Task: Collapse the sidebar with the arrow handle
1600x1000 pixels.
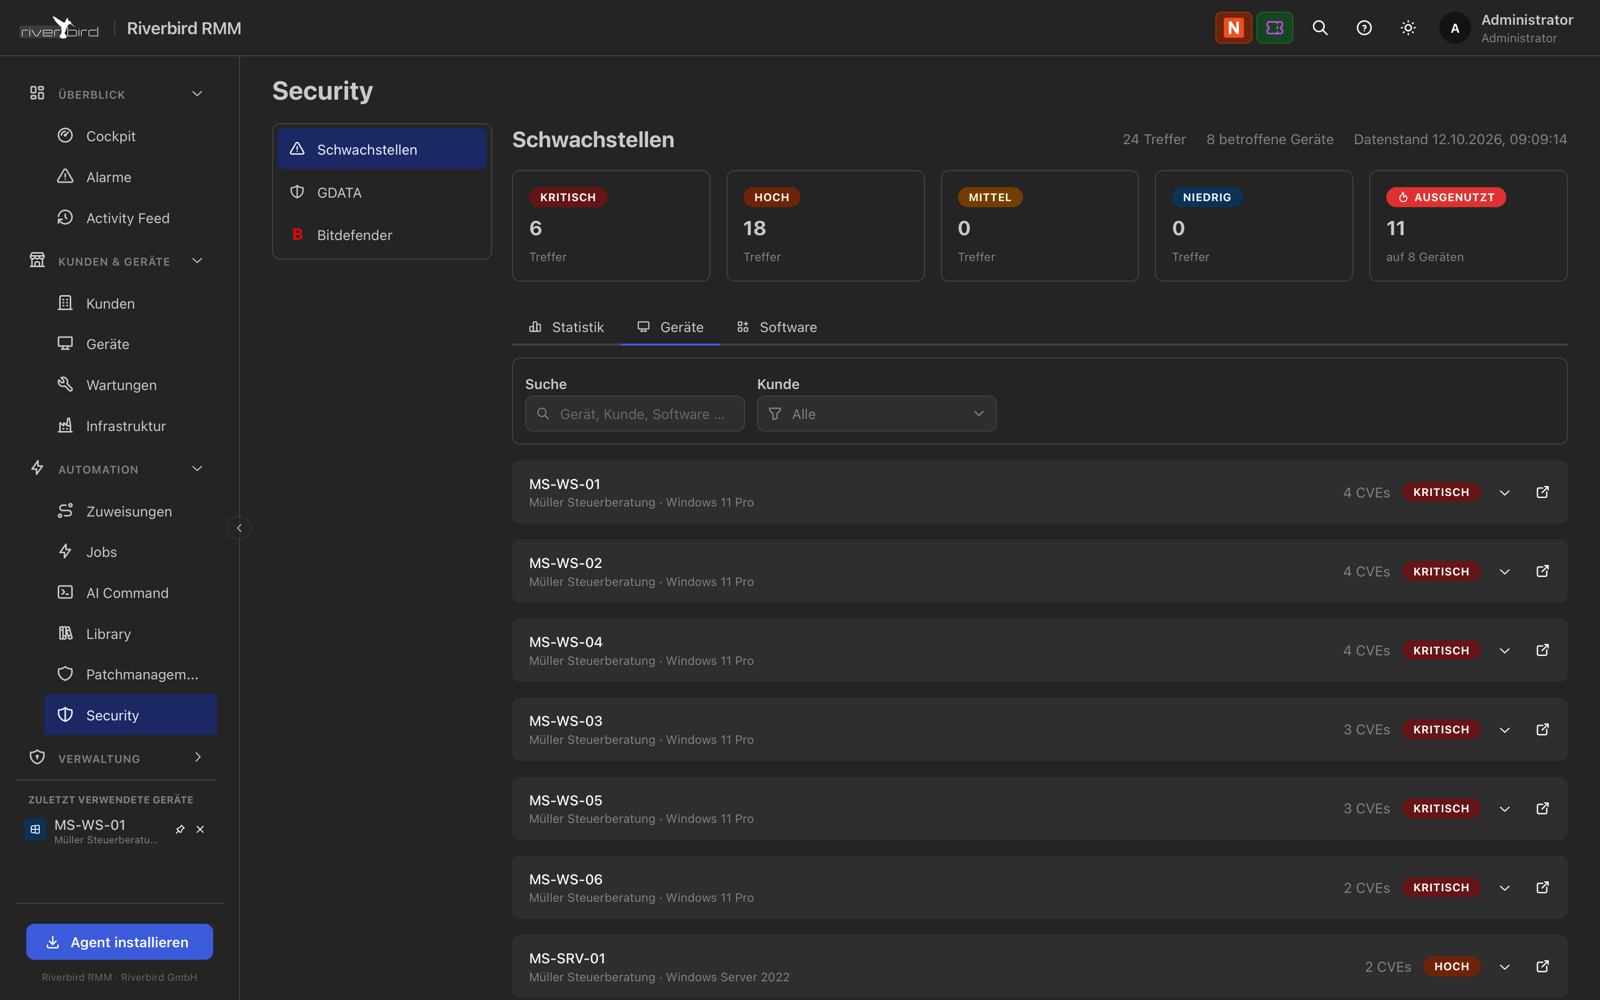Action: (x=239, y=528)
